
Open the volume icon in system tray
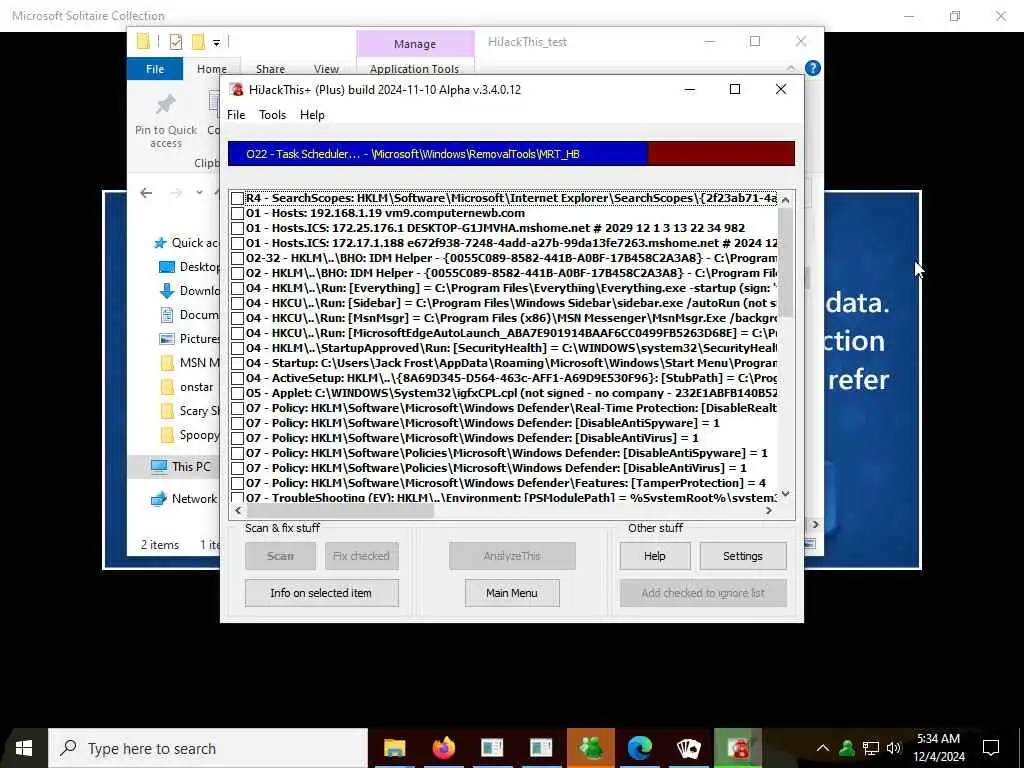[894, 748]
